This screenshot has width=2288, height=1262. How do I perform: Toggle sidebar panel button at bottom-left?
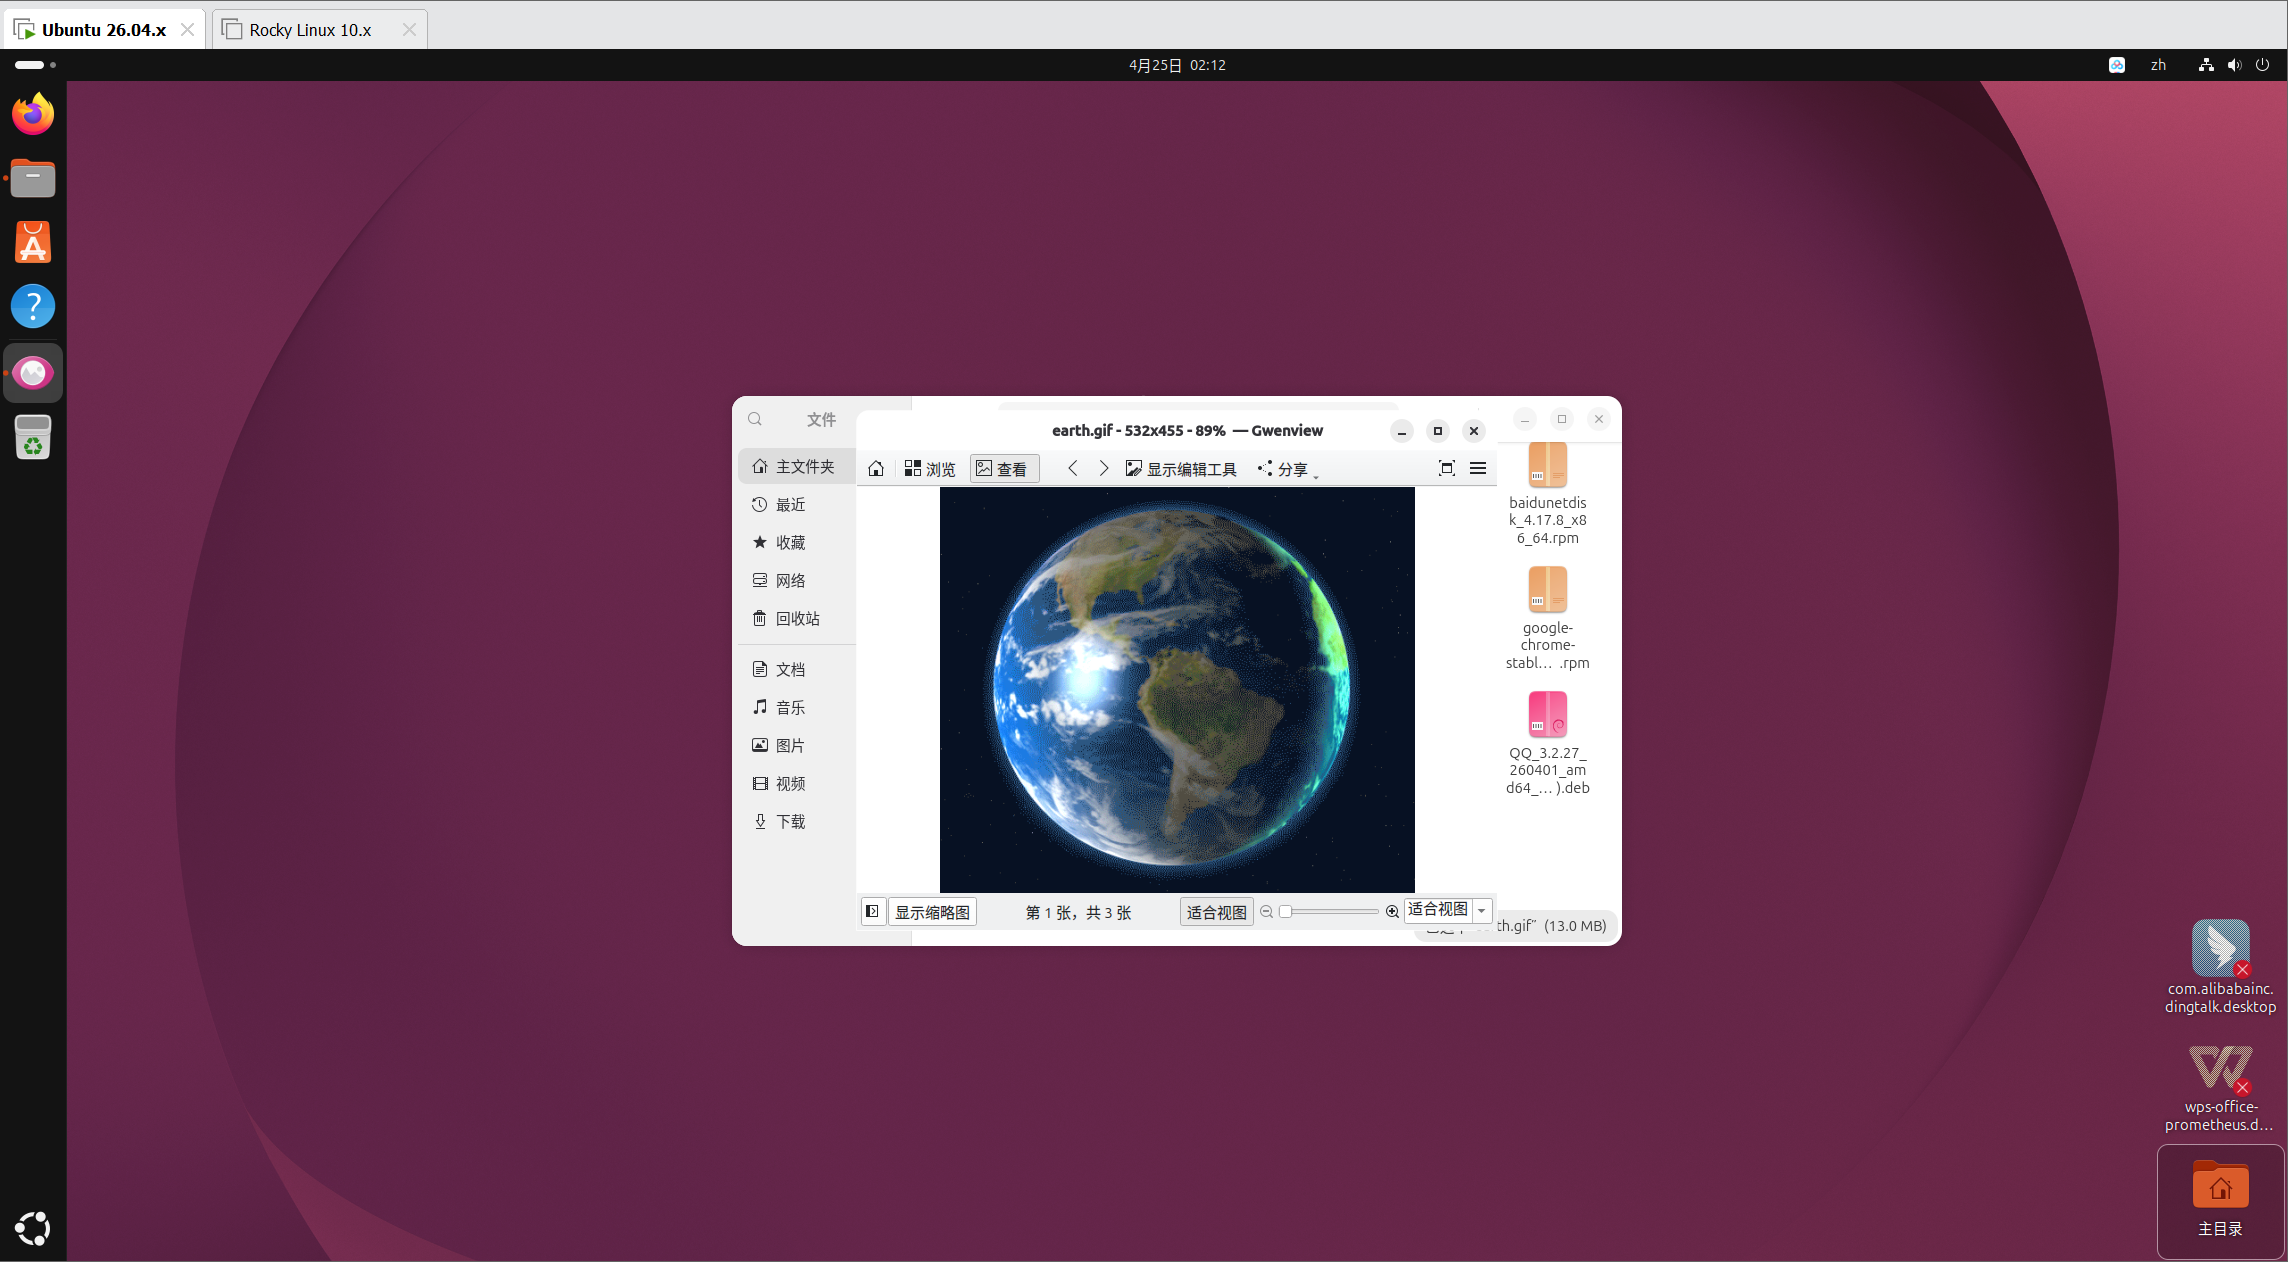pyautogui.click(x=873, y=912)
